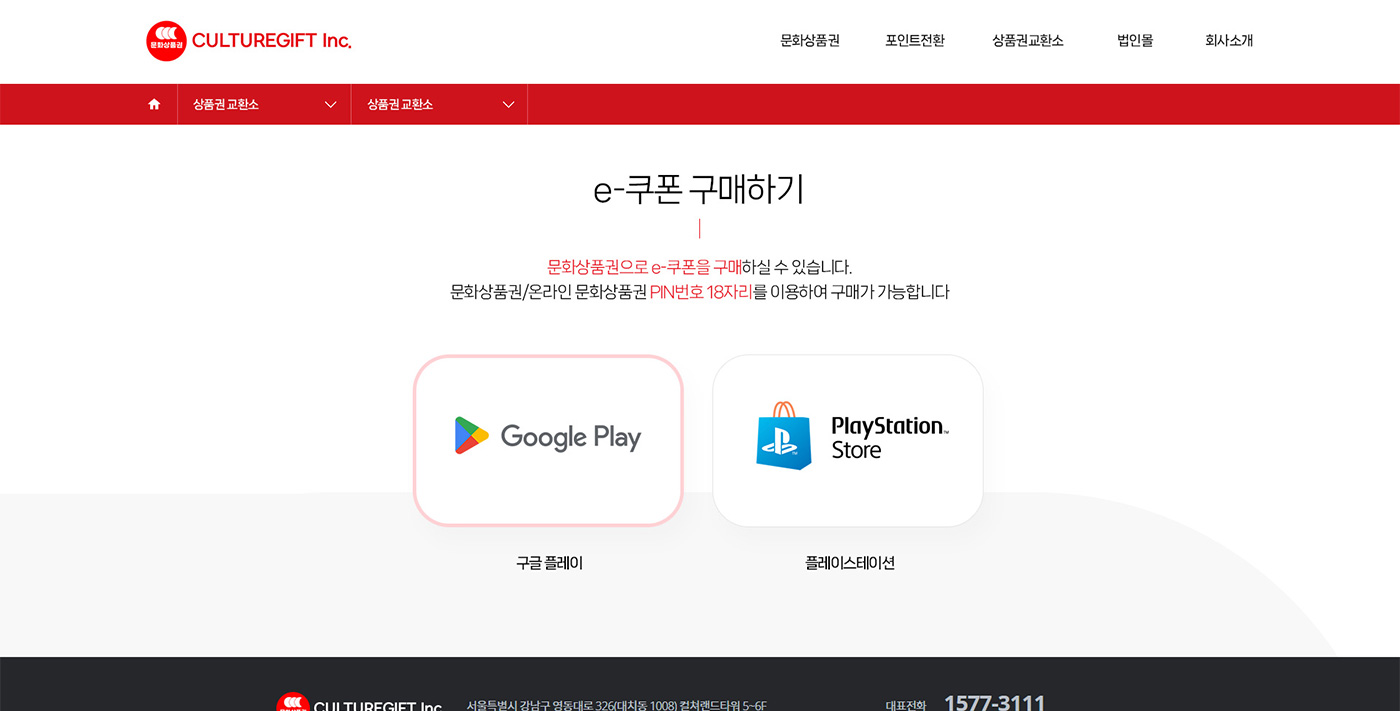Click the 1577-3111 phone number in footer
Image resolution: width=1400 pixels, height=711 pixels.
(x=994, y=703)
